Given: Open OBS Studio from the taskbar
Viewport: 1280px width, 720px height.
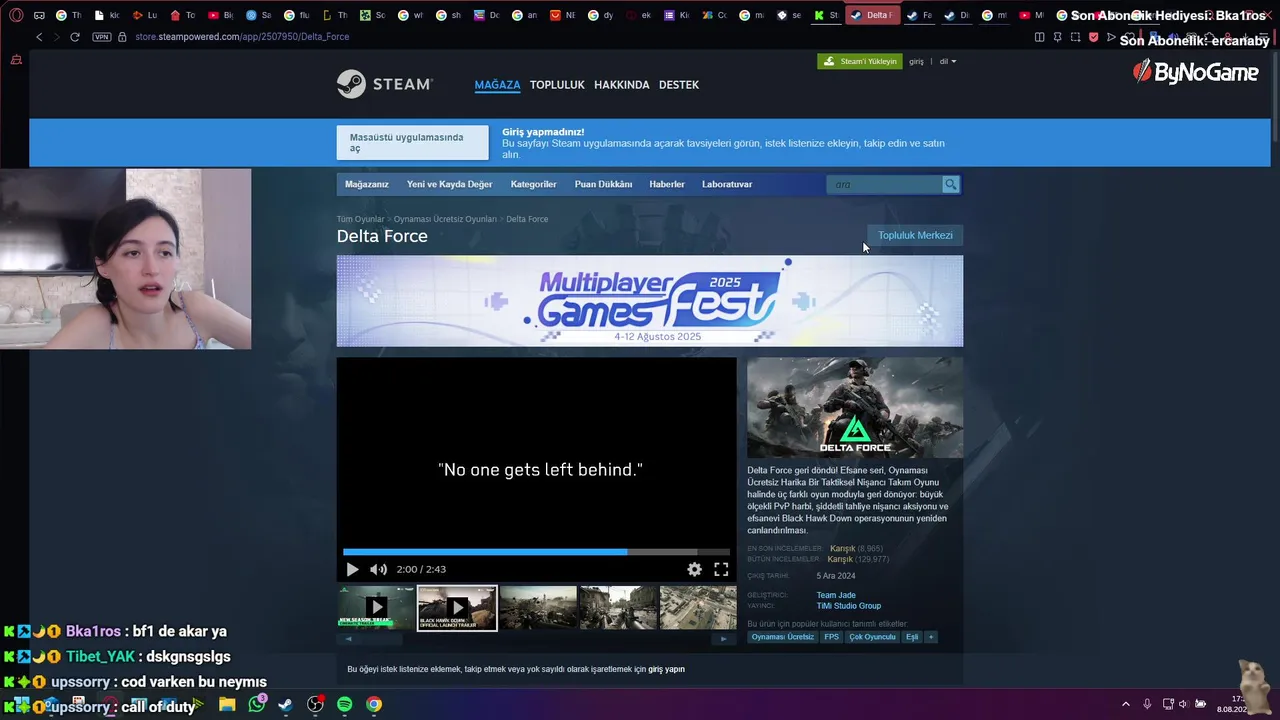Looking at the screenshot, I should (x=315, y=704).
